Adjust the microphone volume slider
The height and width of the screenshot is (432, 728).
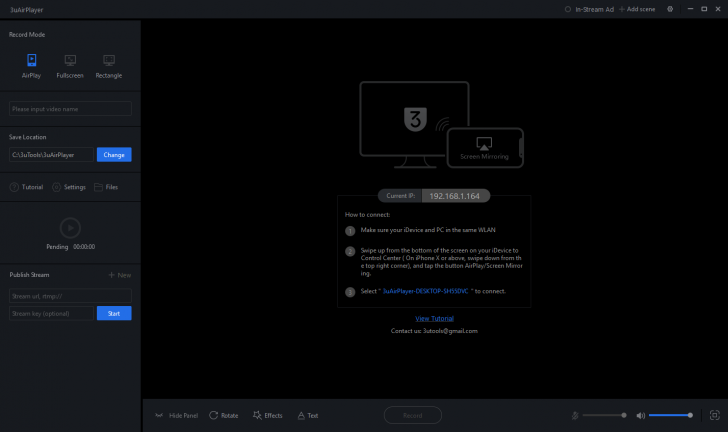coord(604,415)
